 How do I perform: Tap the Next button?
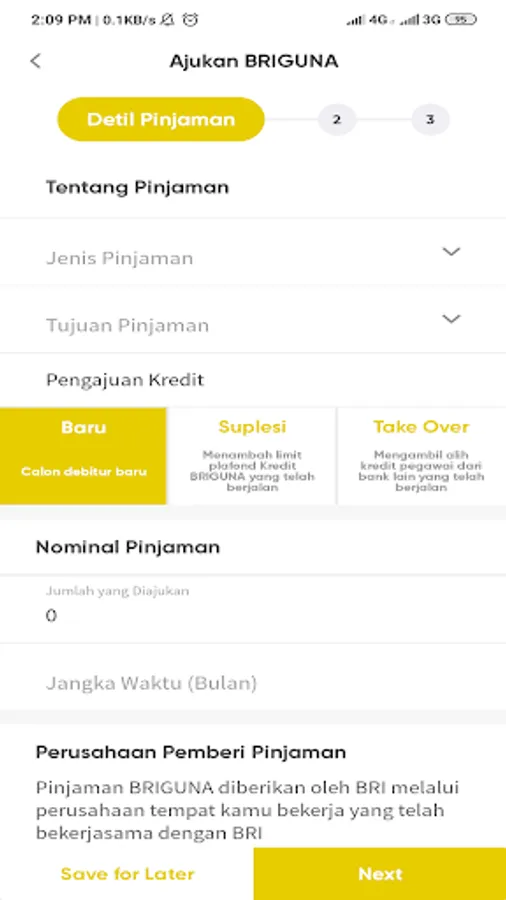[380, 874]
